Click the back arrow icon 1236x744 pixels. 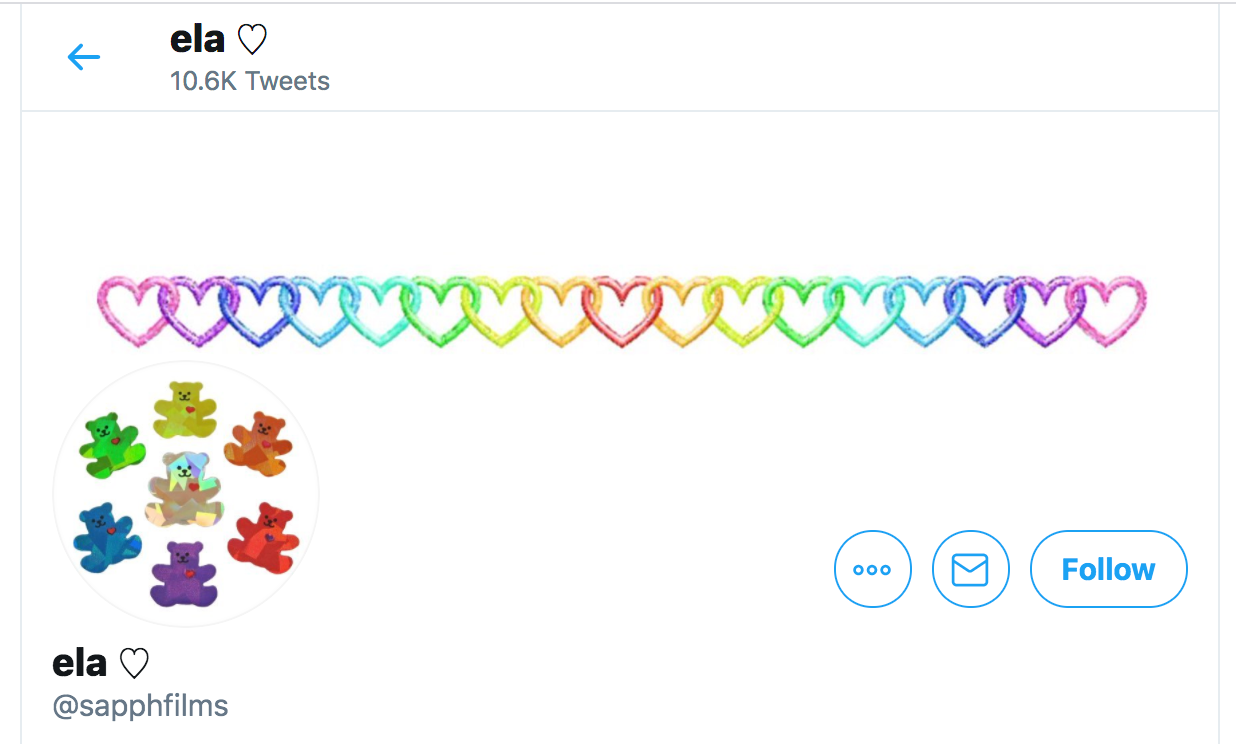click(84, 57)
